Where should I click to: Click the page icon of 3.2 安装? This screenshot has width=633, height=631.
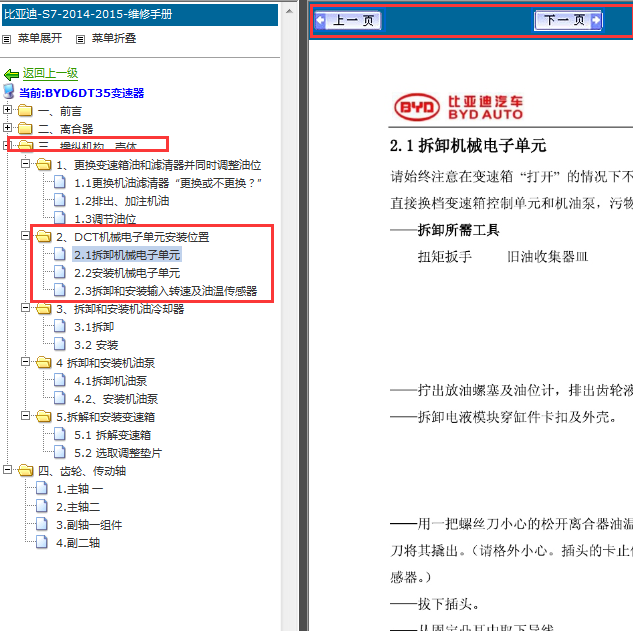pyautogui.click(x=60, y=344)
